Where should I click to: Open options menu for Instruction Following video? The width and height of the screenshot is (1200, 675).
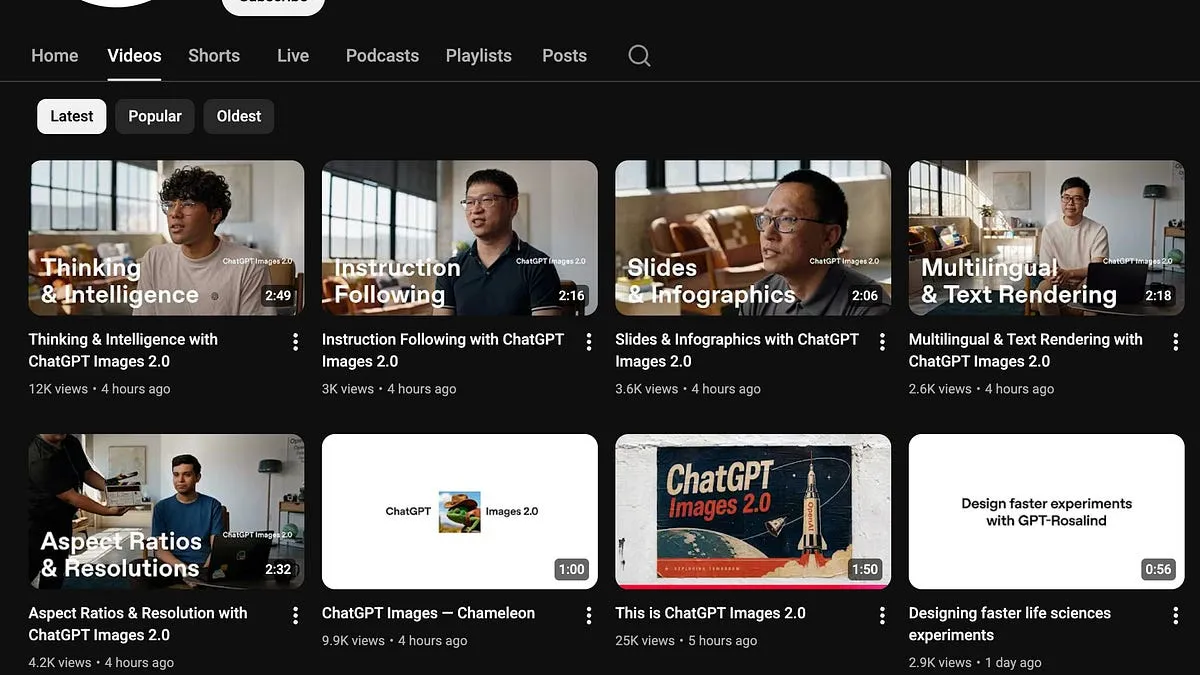[589, 342]
